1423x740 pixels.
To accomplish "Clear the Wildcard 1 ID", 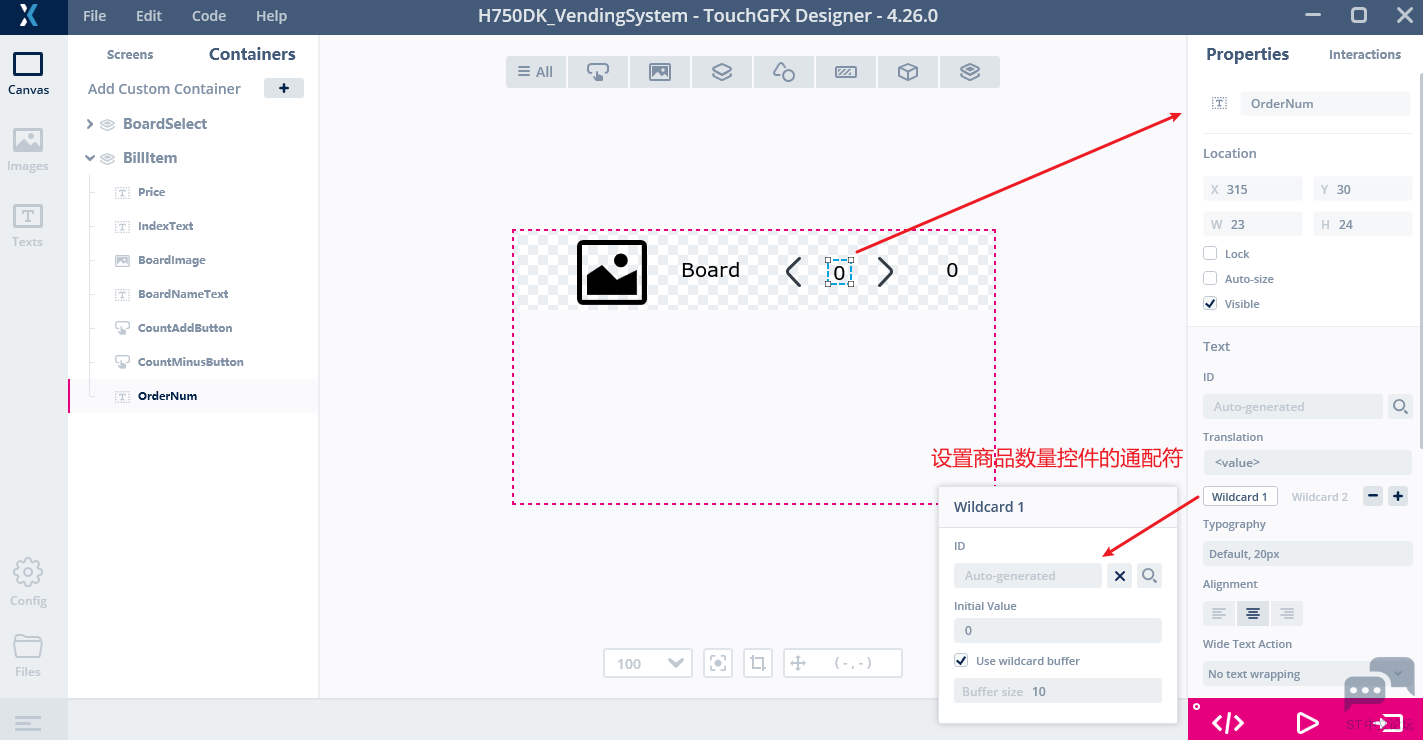I will (x=1120, y=576).
